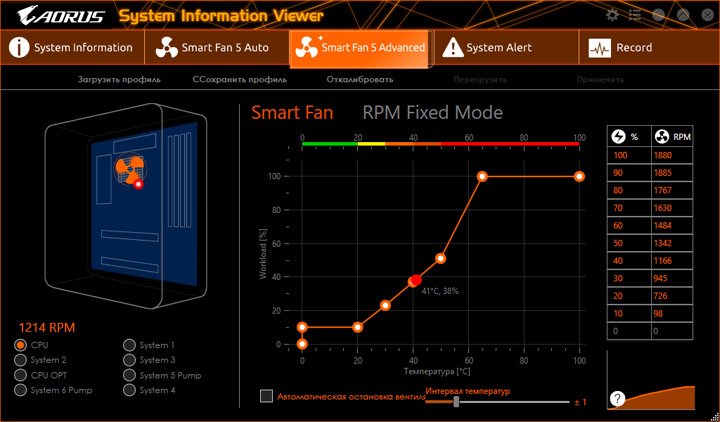The height and width of the screenshot is (422, 720).
Task: Click the Smart Fan 5 Auto fan icon
Action: point(167,48)
